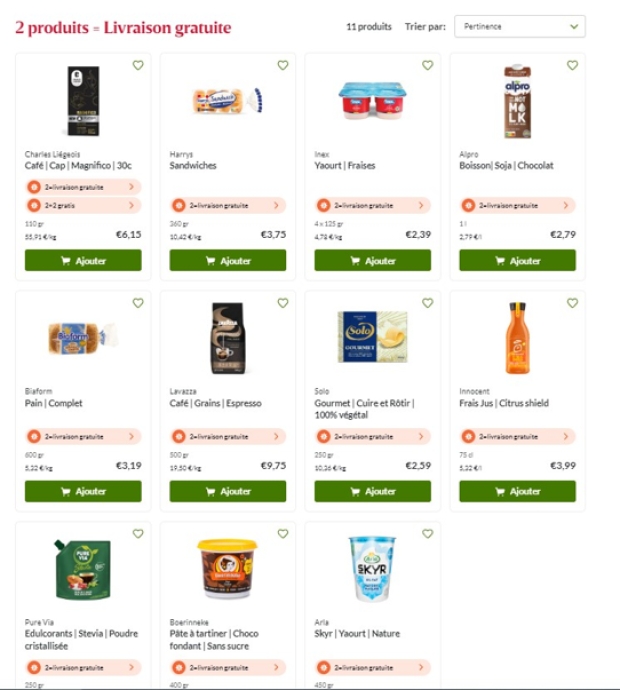Expand livraison gratuite promo on Innocent juice

[x=517, y=436]
